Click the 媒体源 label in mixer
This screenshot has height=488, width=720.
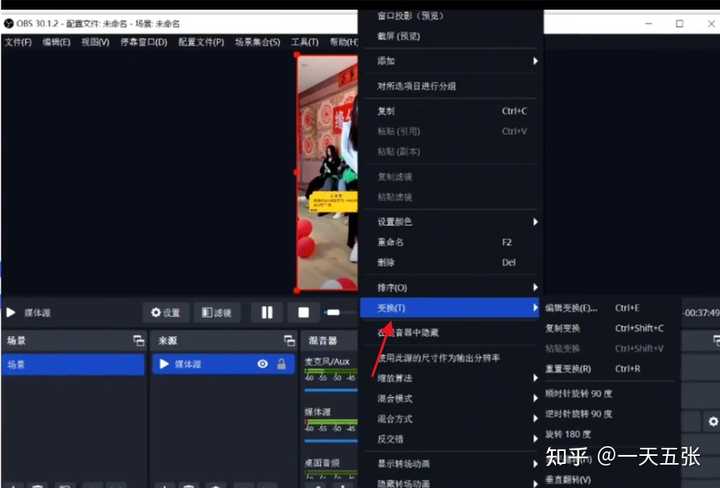(317, 412)
